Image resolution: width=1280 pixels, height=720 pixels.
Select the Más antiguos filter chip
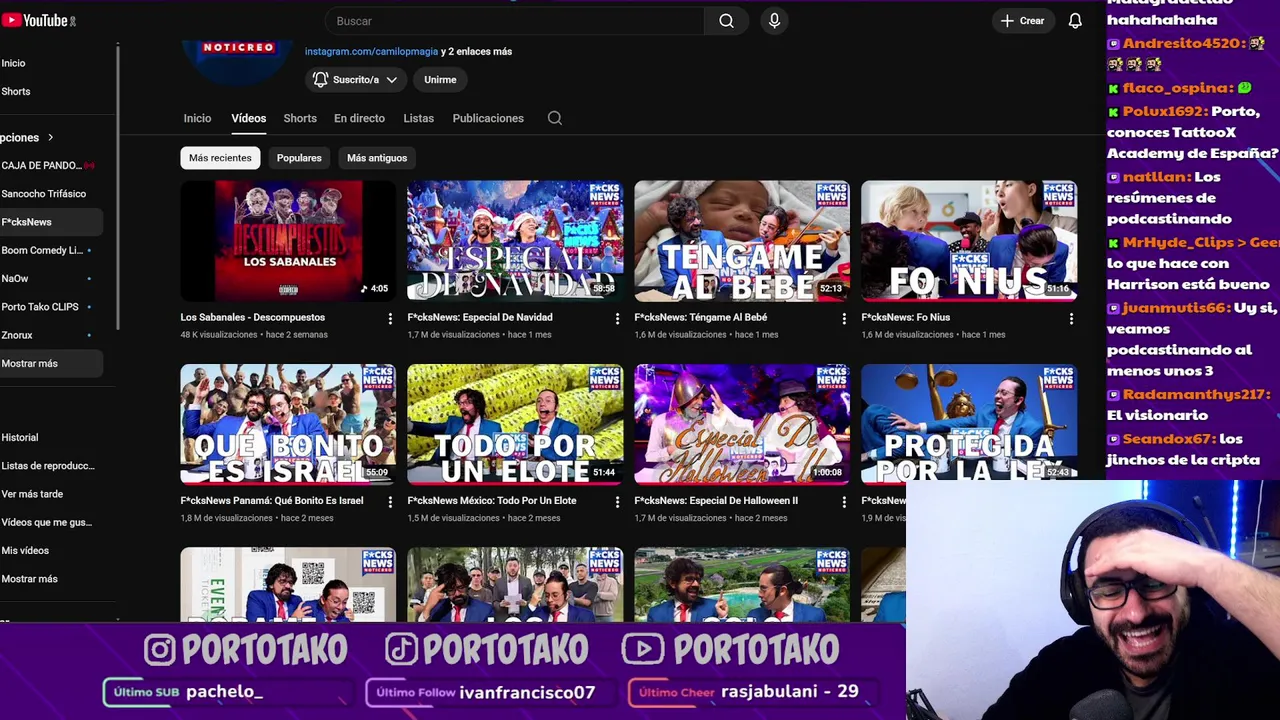click(377, 158)
